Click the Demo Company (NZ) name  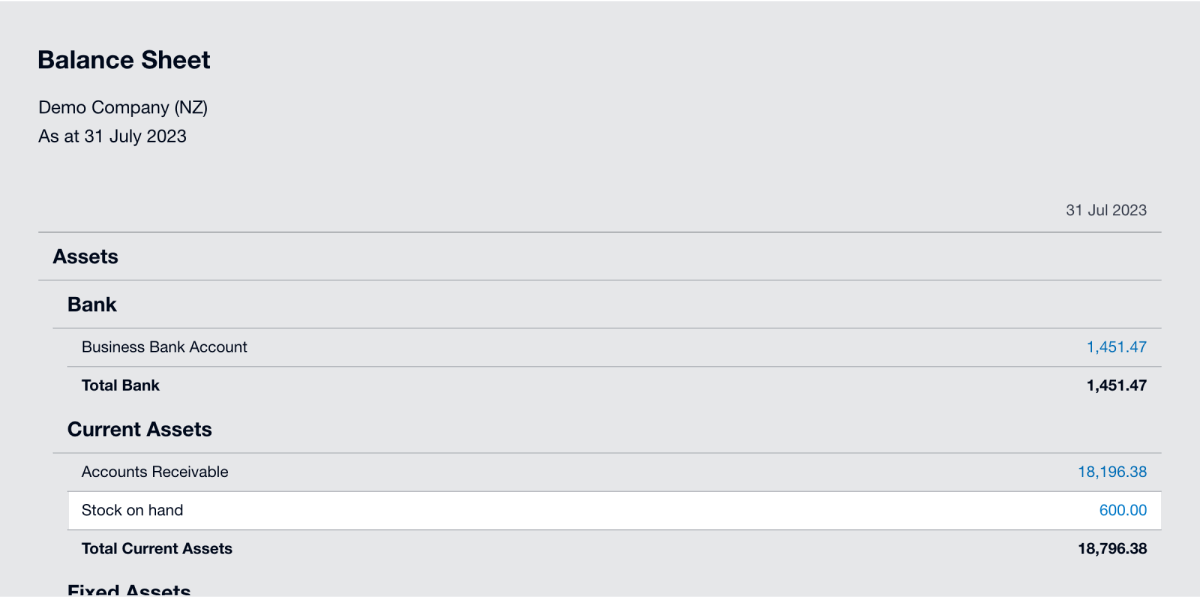(123, 107)
